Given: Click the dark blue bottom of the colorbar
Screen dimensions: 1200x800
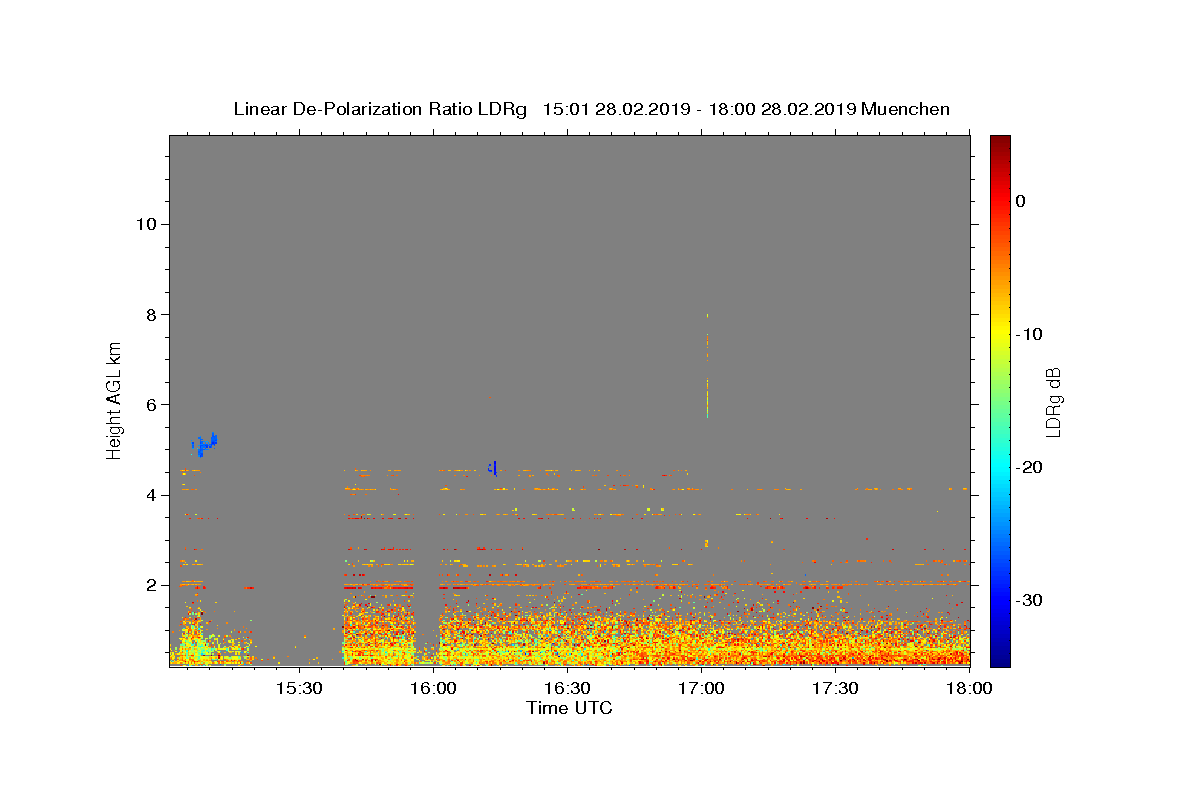Looking at the screenshot, I should pyautogui.click(x=1000, y=658).
